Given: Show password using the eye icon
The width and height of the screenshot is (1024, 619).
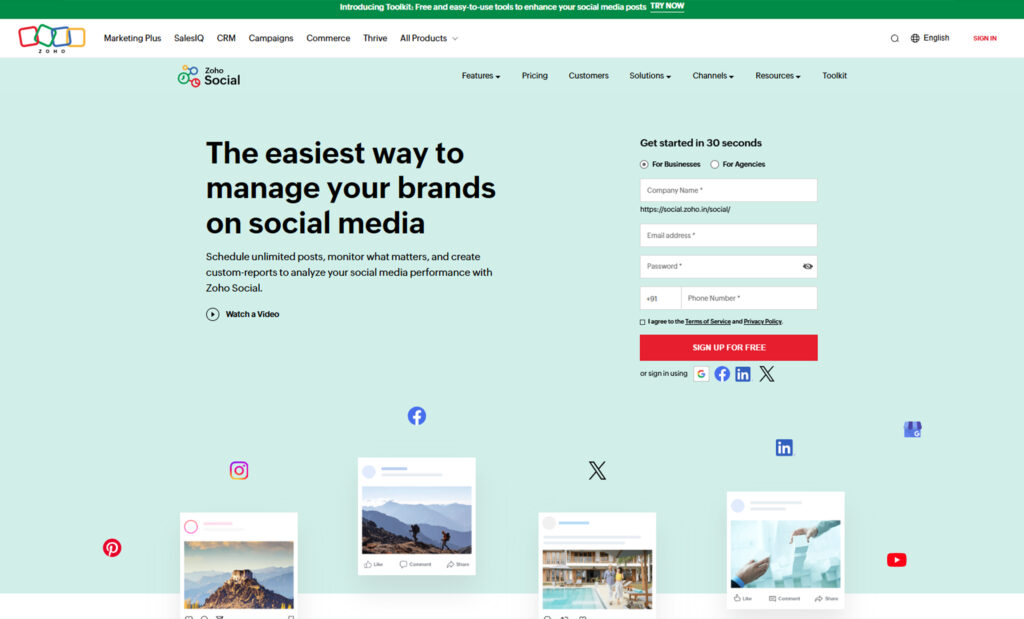Looking at the screenshot, I should 807,267.
